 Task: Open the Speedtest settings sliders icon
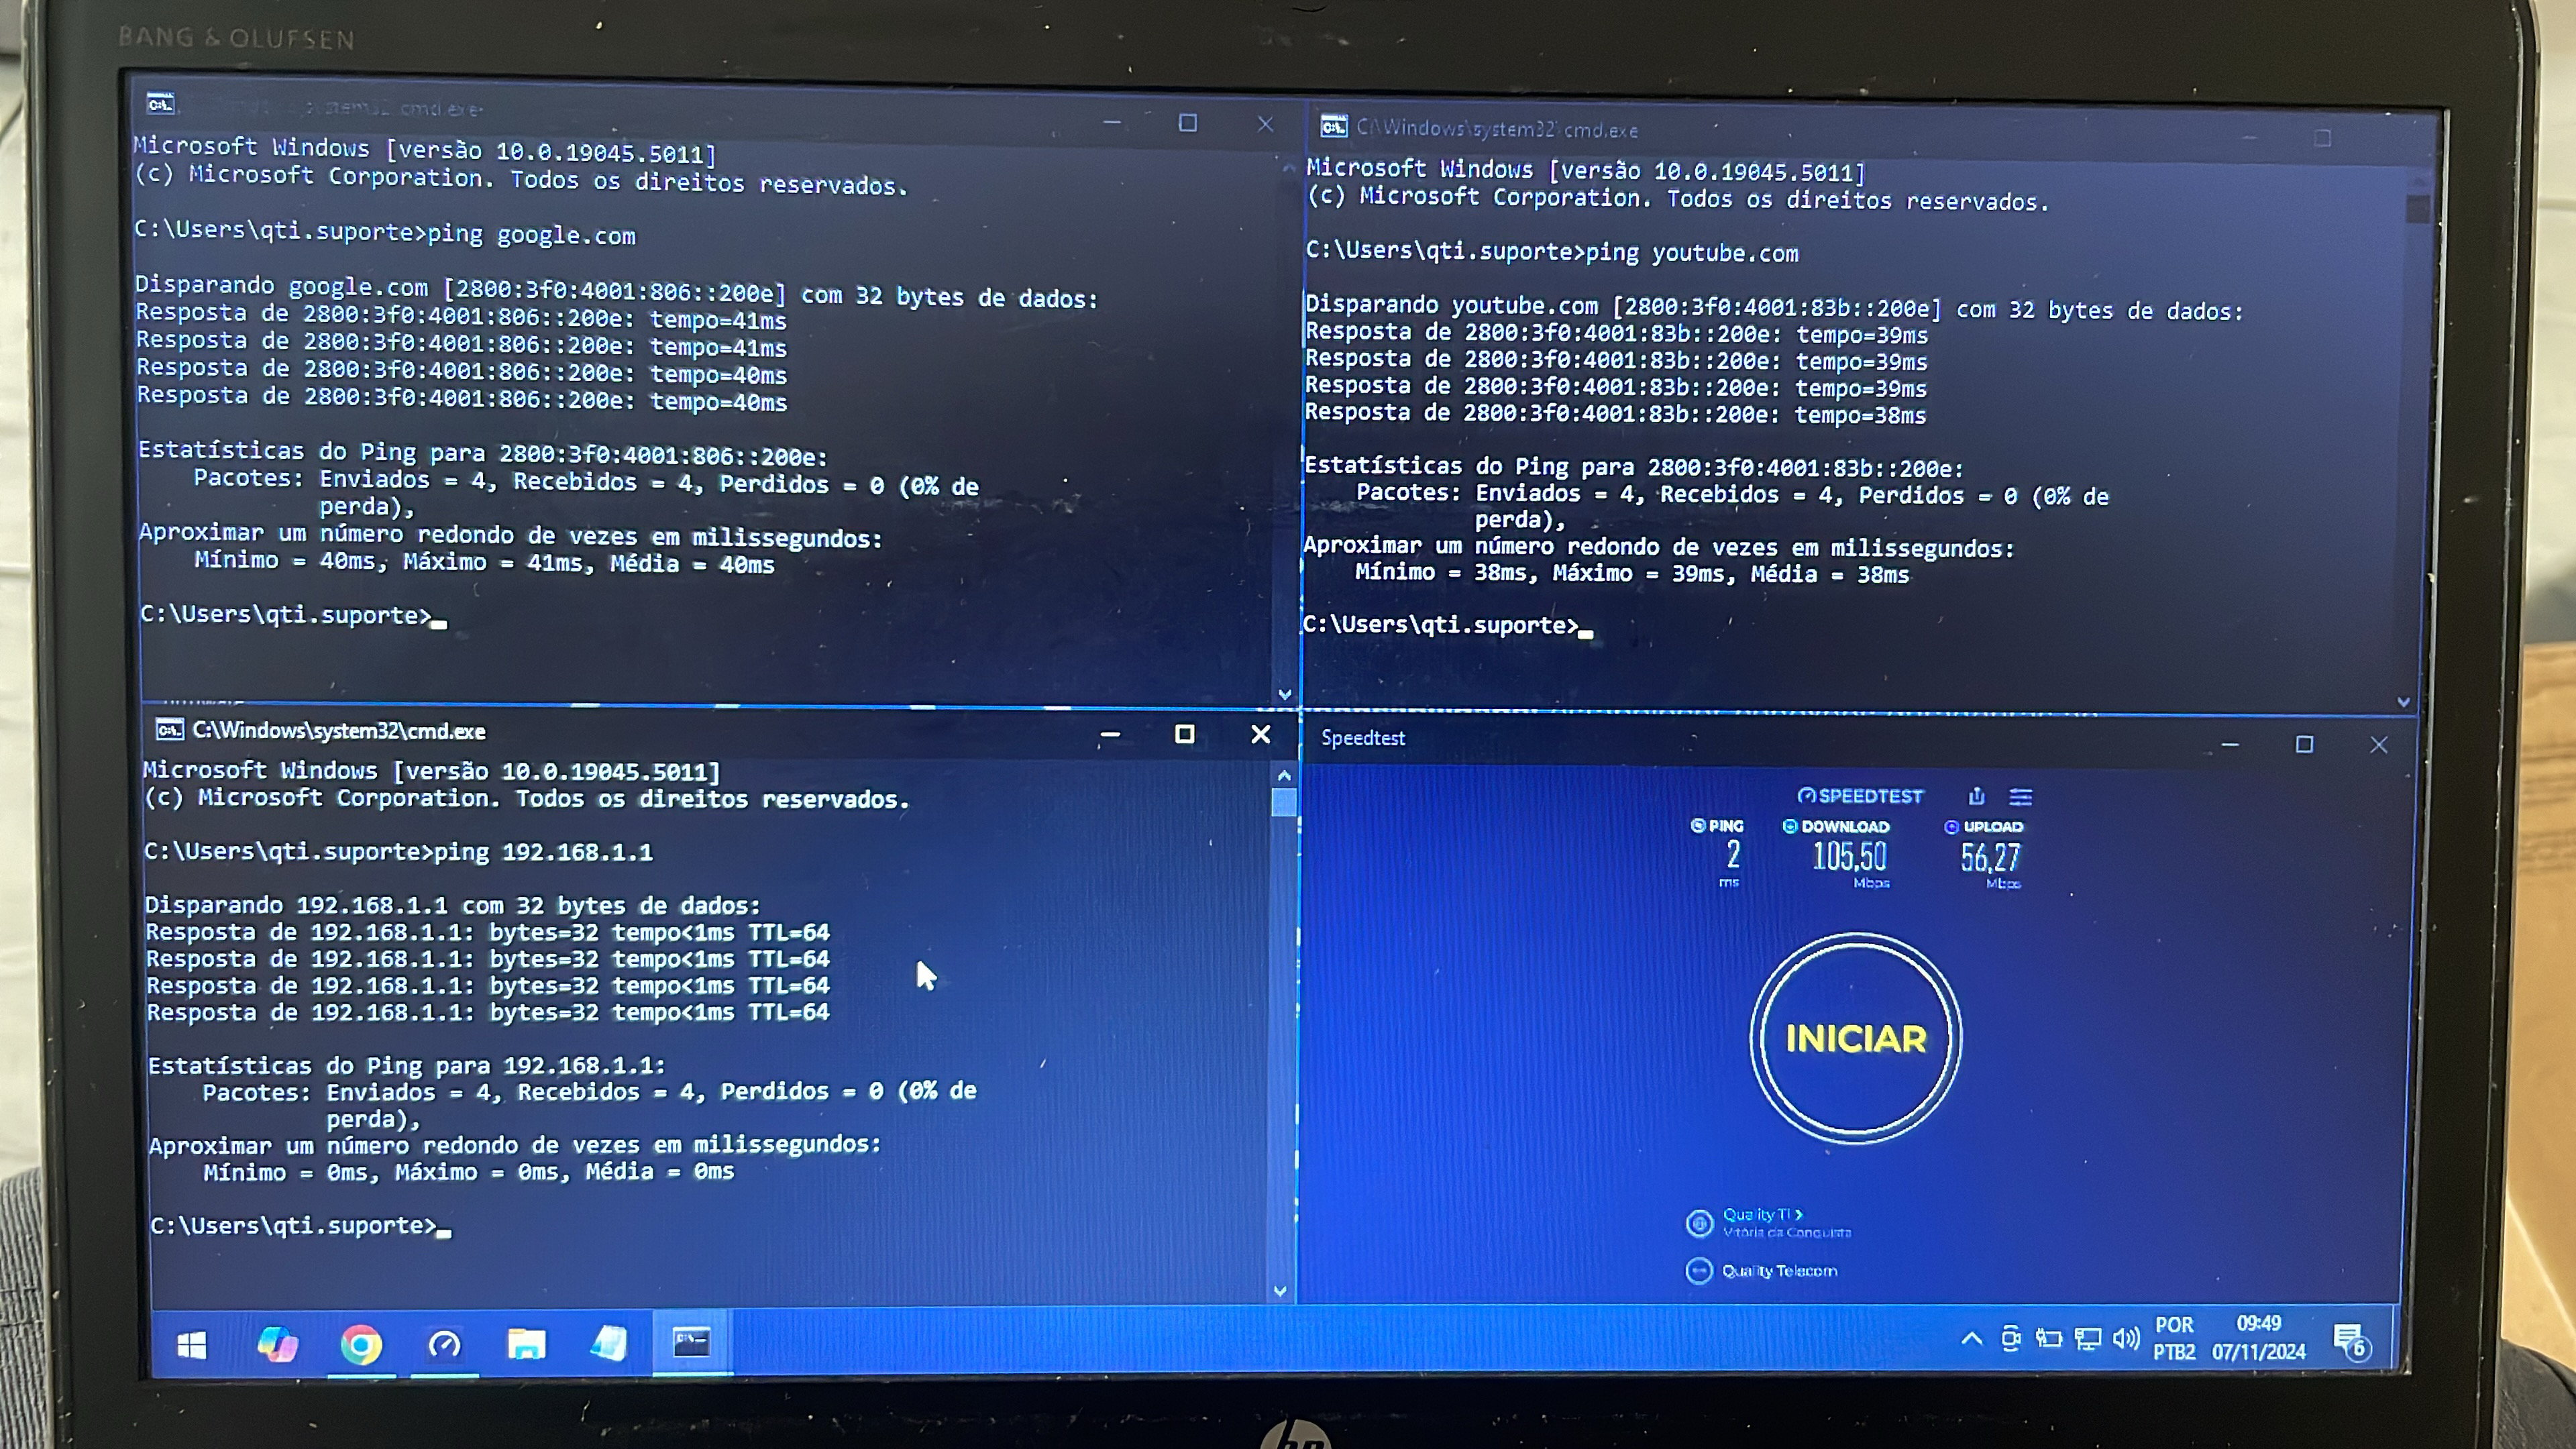[x=2020, y=797]
